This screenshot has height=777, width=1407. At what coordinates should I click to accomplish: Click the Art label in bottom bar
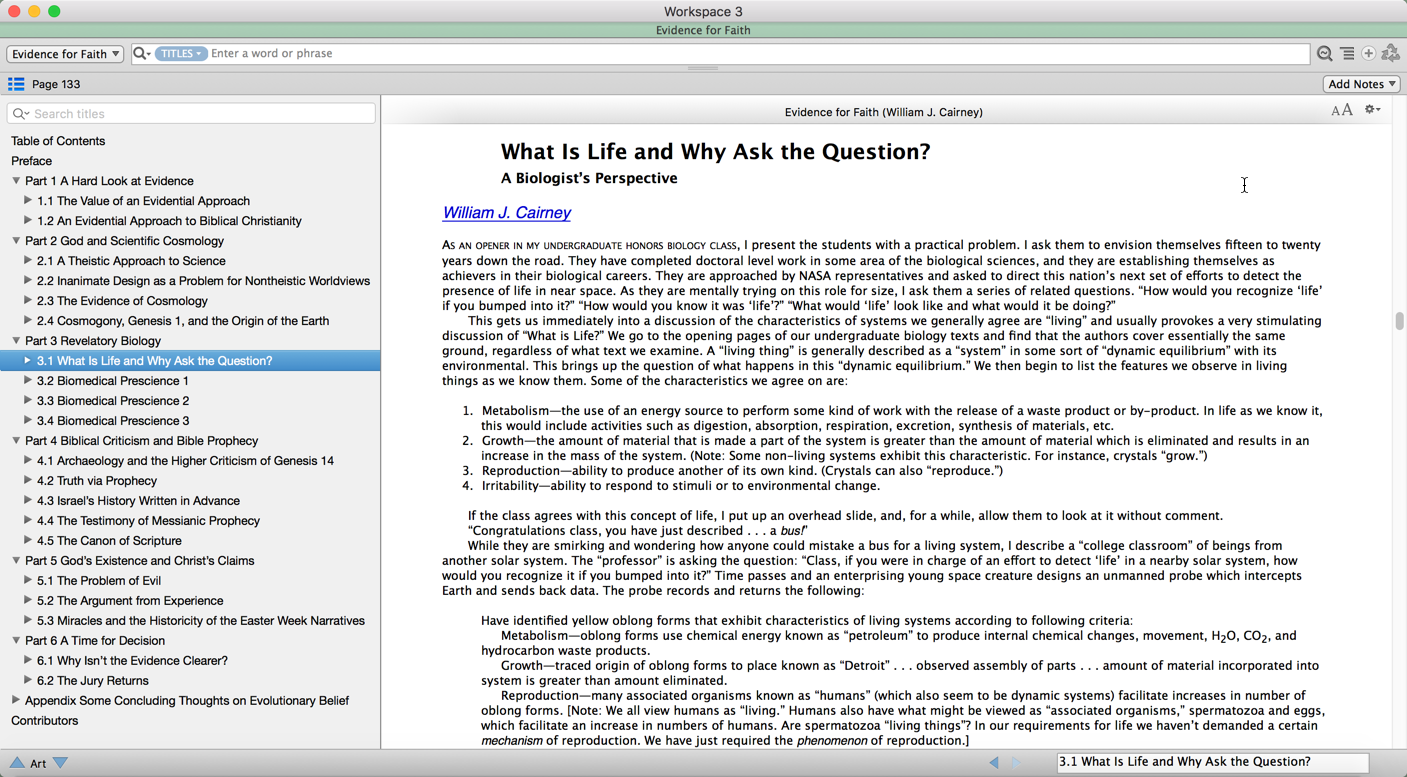tap(38, 764)
